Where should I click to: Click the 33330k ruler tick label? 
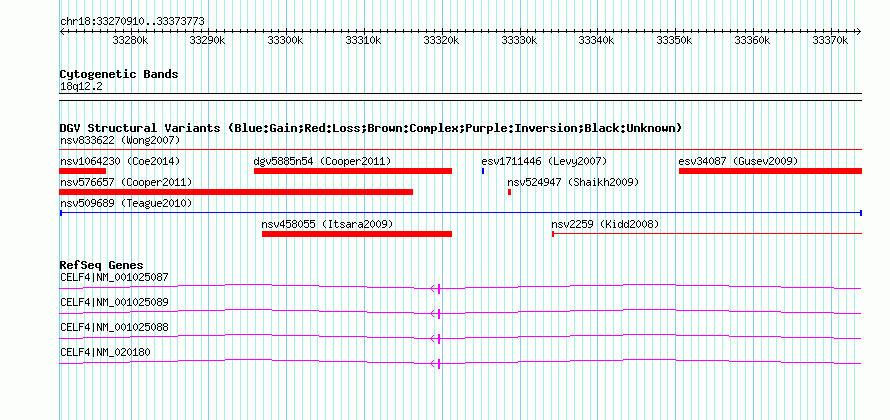tap(519, 40)
